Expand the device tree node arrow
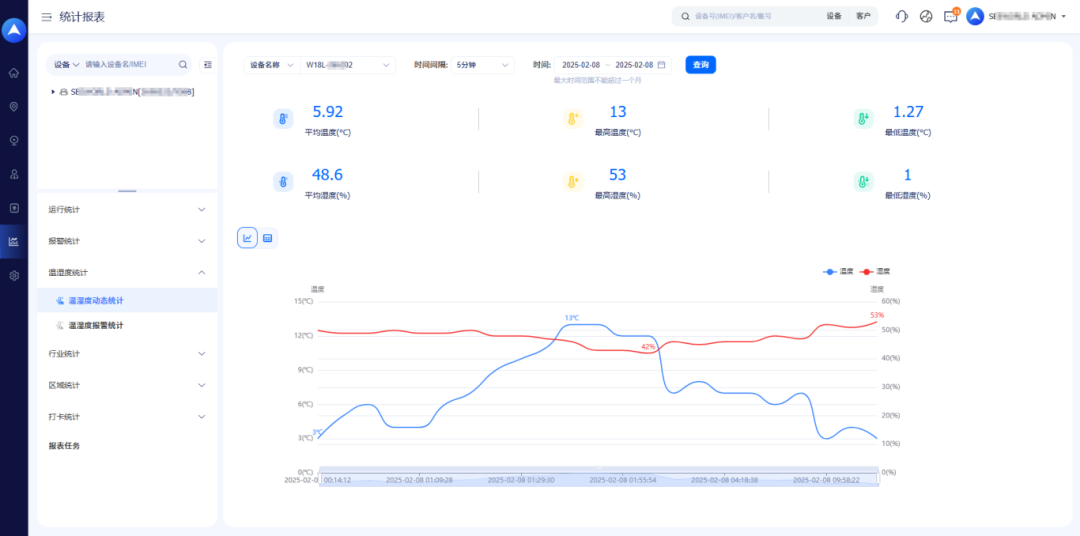 (x=53, y=92)
